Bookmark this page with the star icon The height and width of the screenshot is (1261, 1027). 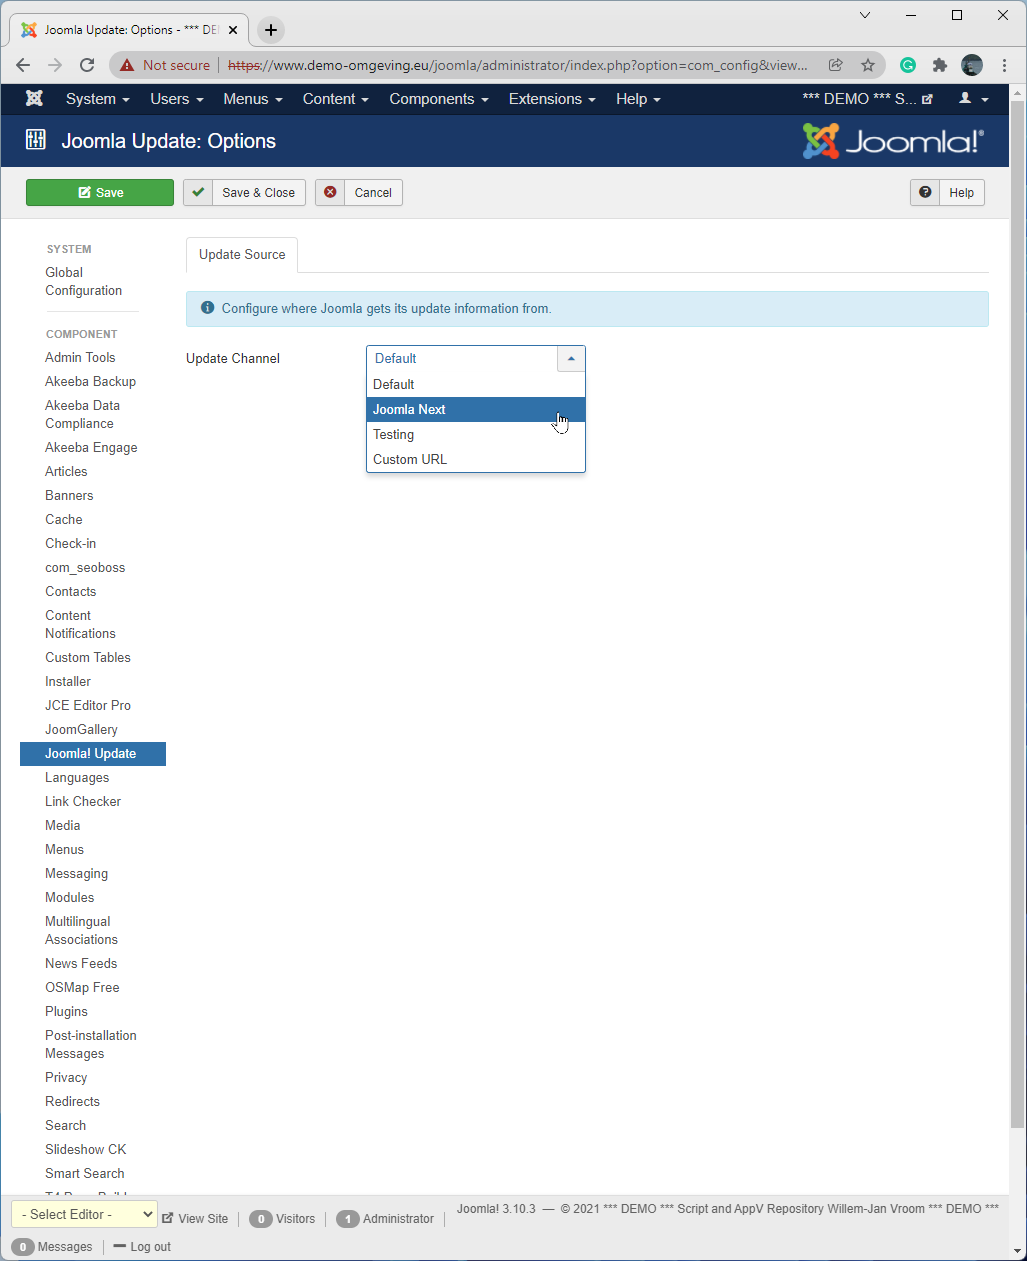[x=868, y=65]
